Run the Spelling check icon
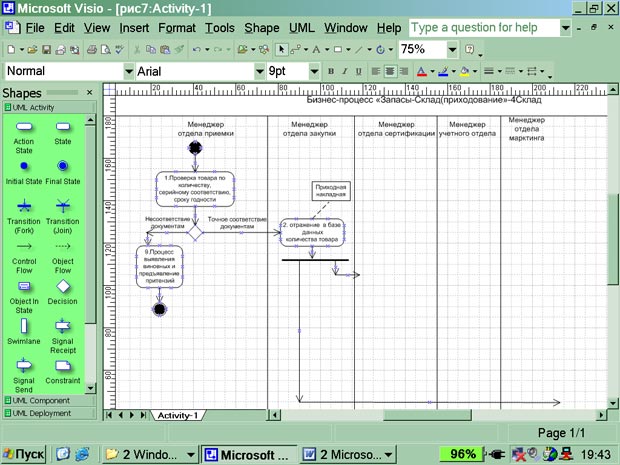620x465 pixels. 119,50
